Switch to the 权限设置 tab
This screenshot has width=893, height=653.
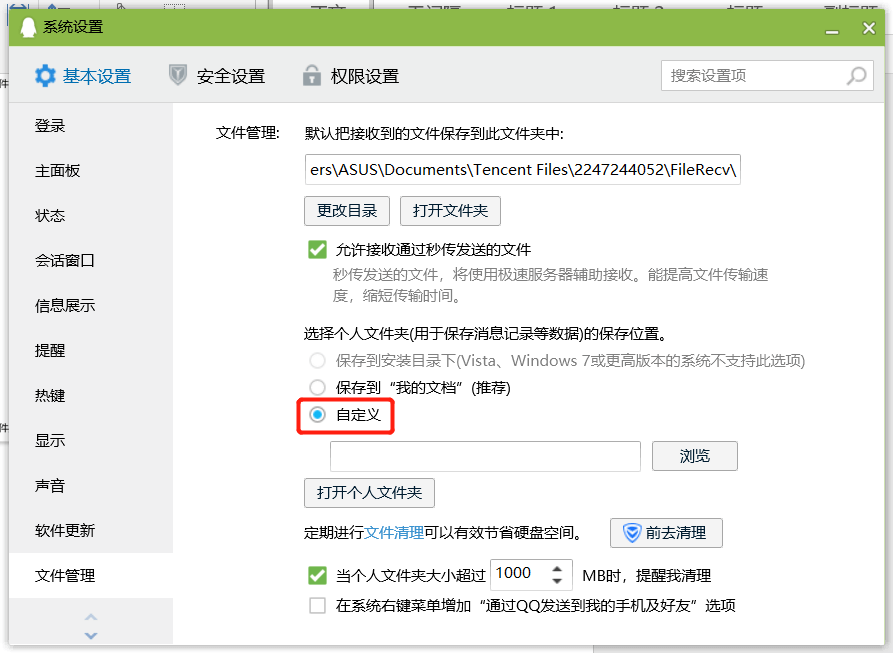pos(351,76)
